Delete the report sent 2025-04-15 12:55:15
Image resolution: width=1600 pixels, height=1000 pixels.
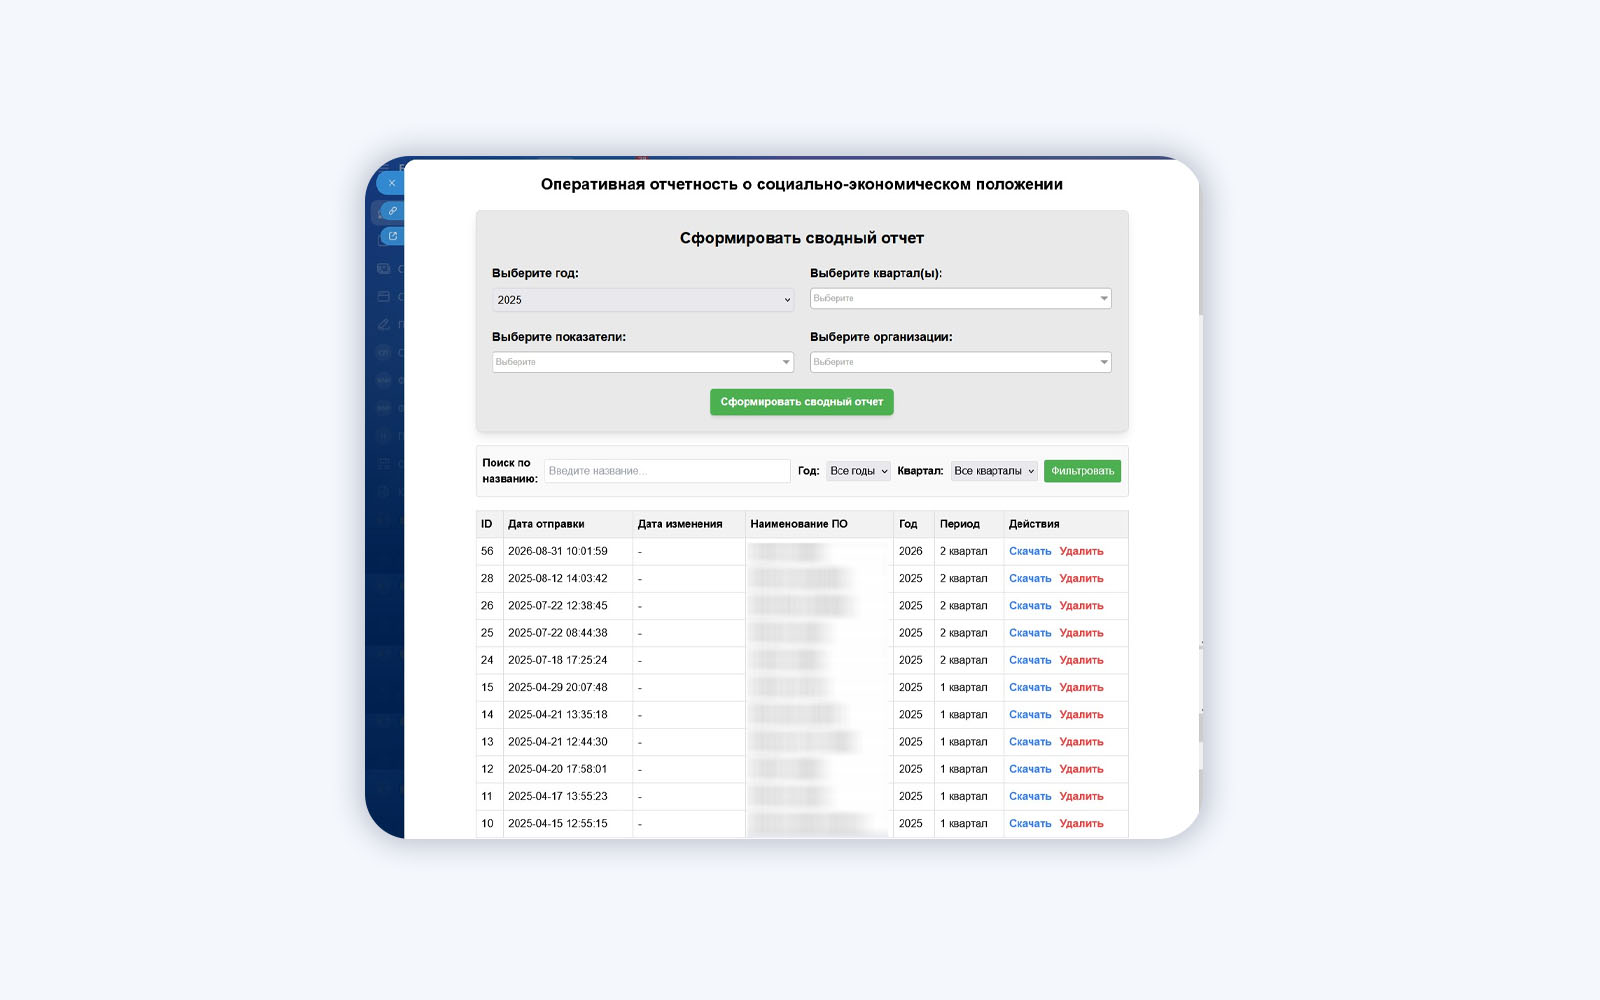[x=1081, y=824]
